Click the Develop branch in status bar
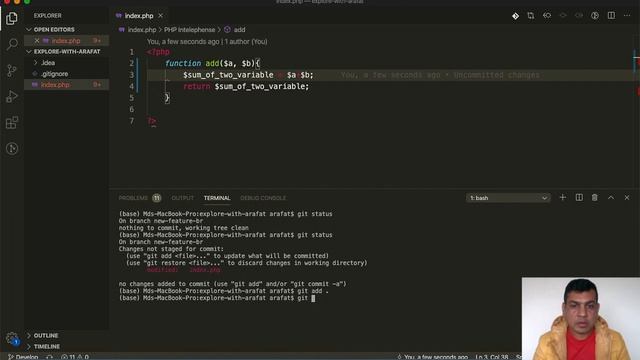 [x=23, y=357]
